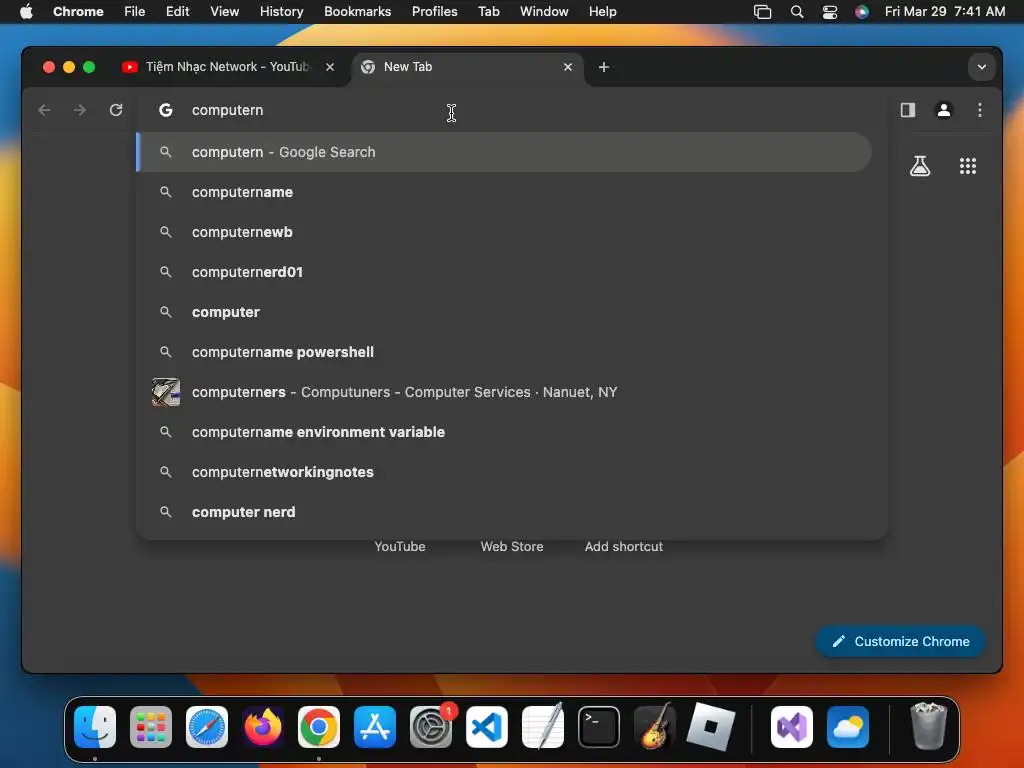Open Visual Studio Code from the dock
The height and width of the screenshot is (768, 1024).
coord(487,727)
